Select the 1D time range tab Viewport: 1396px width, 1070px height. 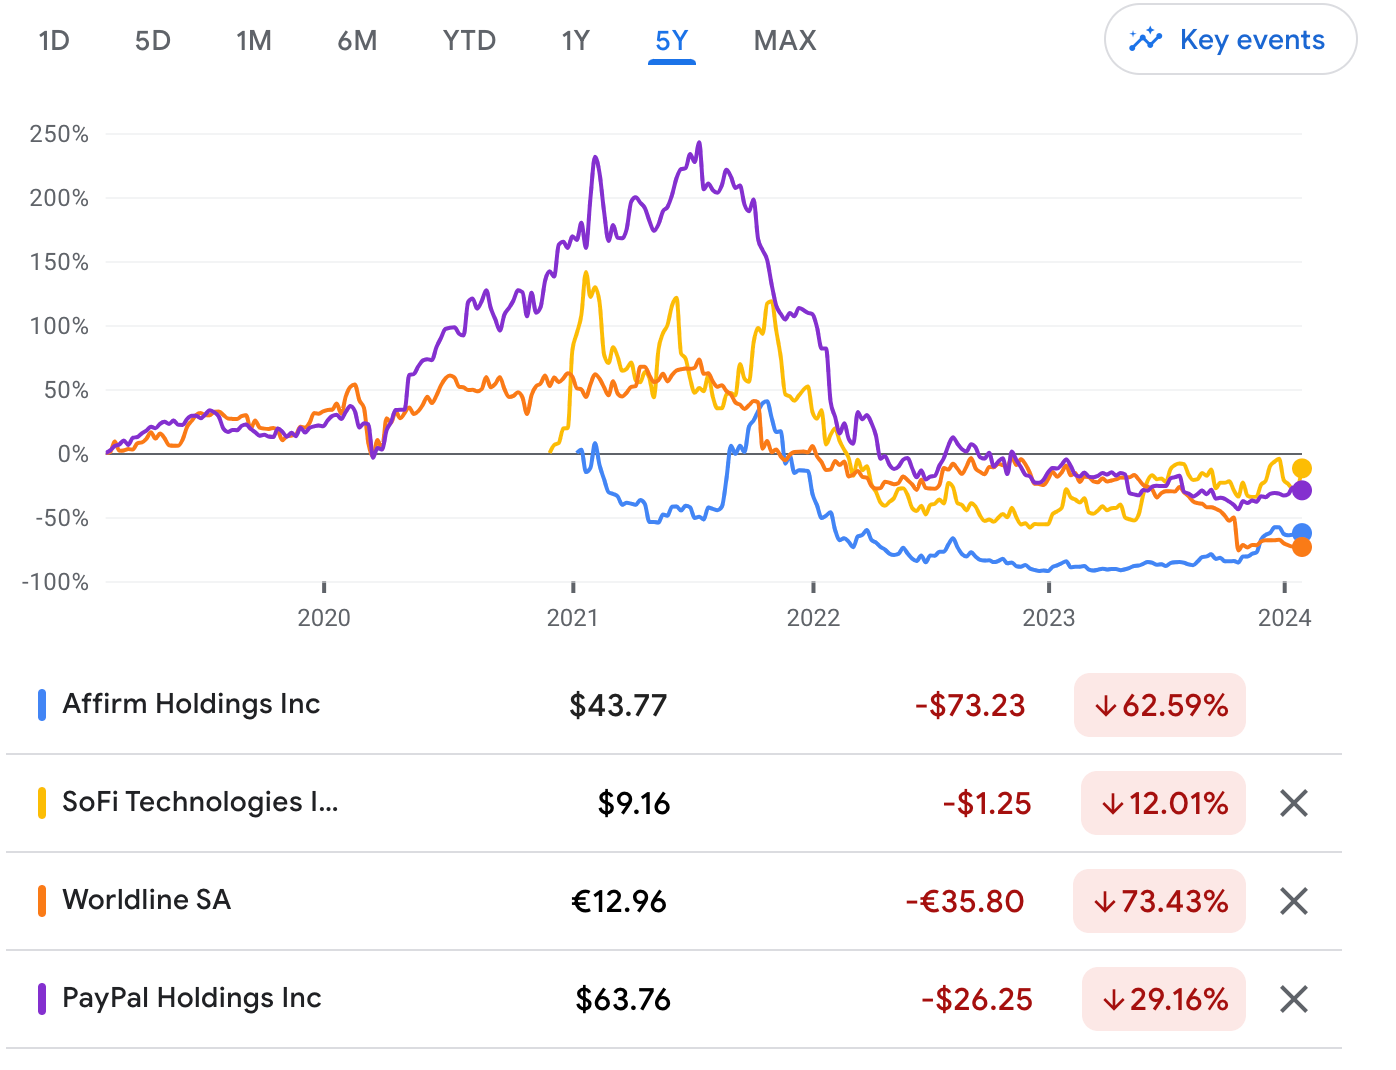pos(54,41)
